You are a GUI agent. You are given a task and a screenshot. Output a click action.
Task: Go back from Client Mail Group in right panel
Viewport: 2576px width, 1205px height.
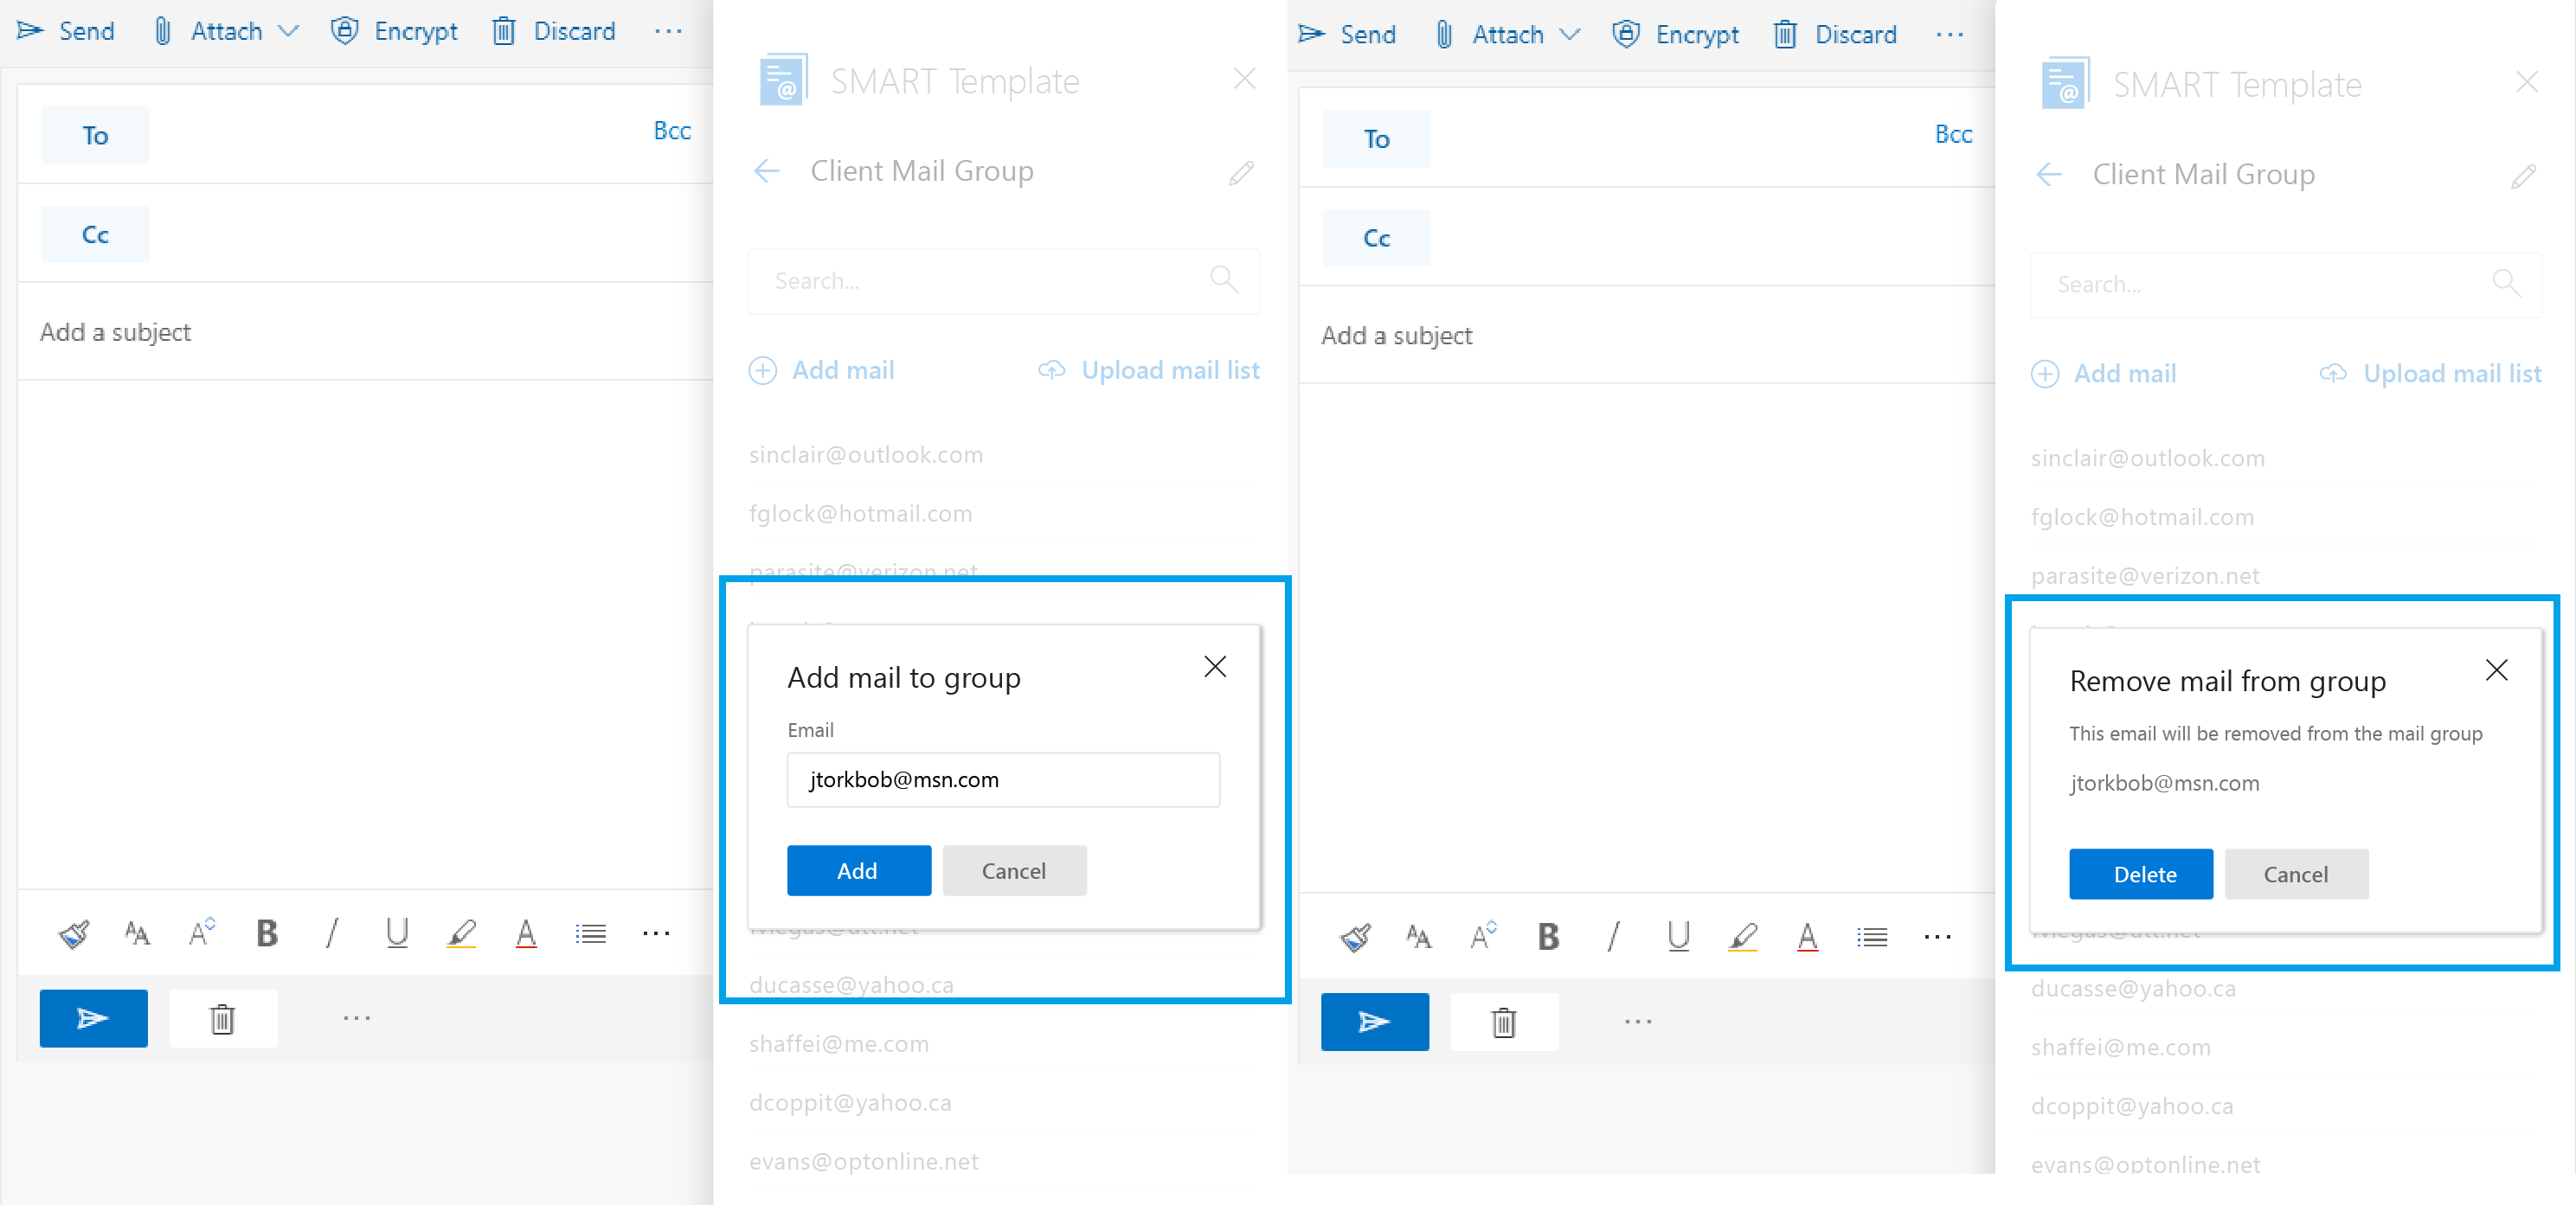pyautogui.click(x=2049, y=174)
